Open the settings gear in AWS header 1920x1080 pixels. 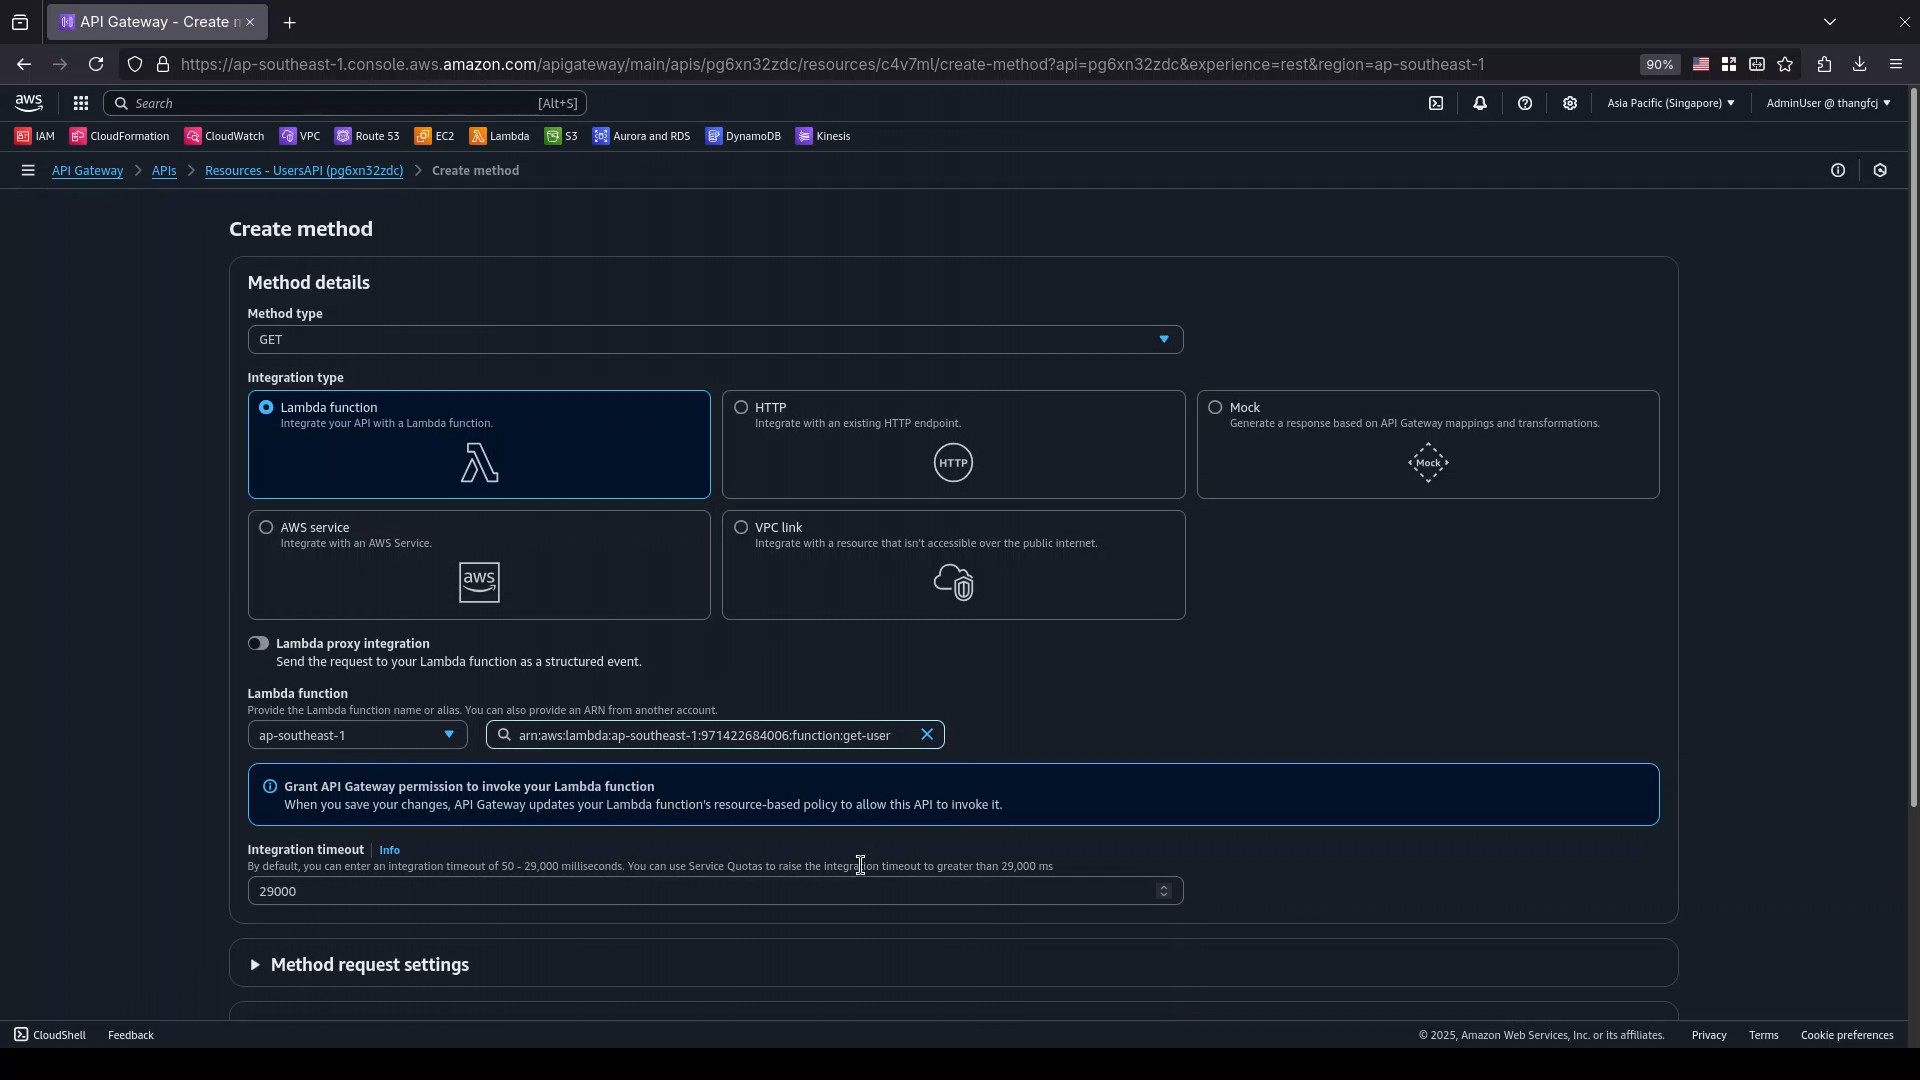tap(1570, 103)
